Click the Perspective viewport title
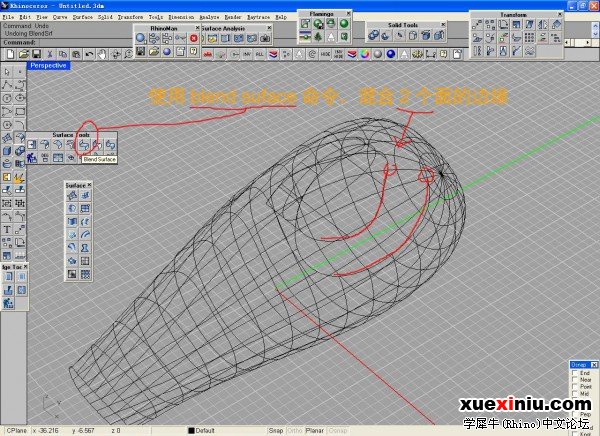Image resolution: width=600 pixels, height=436 pixels. [x=48, y=65]
